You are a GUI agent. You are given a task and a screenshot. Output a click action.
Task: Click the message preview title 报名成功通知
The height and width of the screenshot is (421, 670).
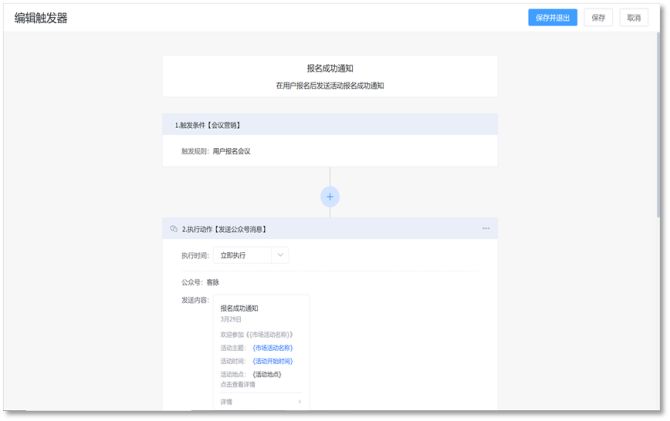239,308
